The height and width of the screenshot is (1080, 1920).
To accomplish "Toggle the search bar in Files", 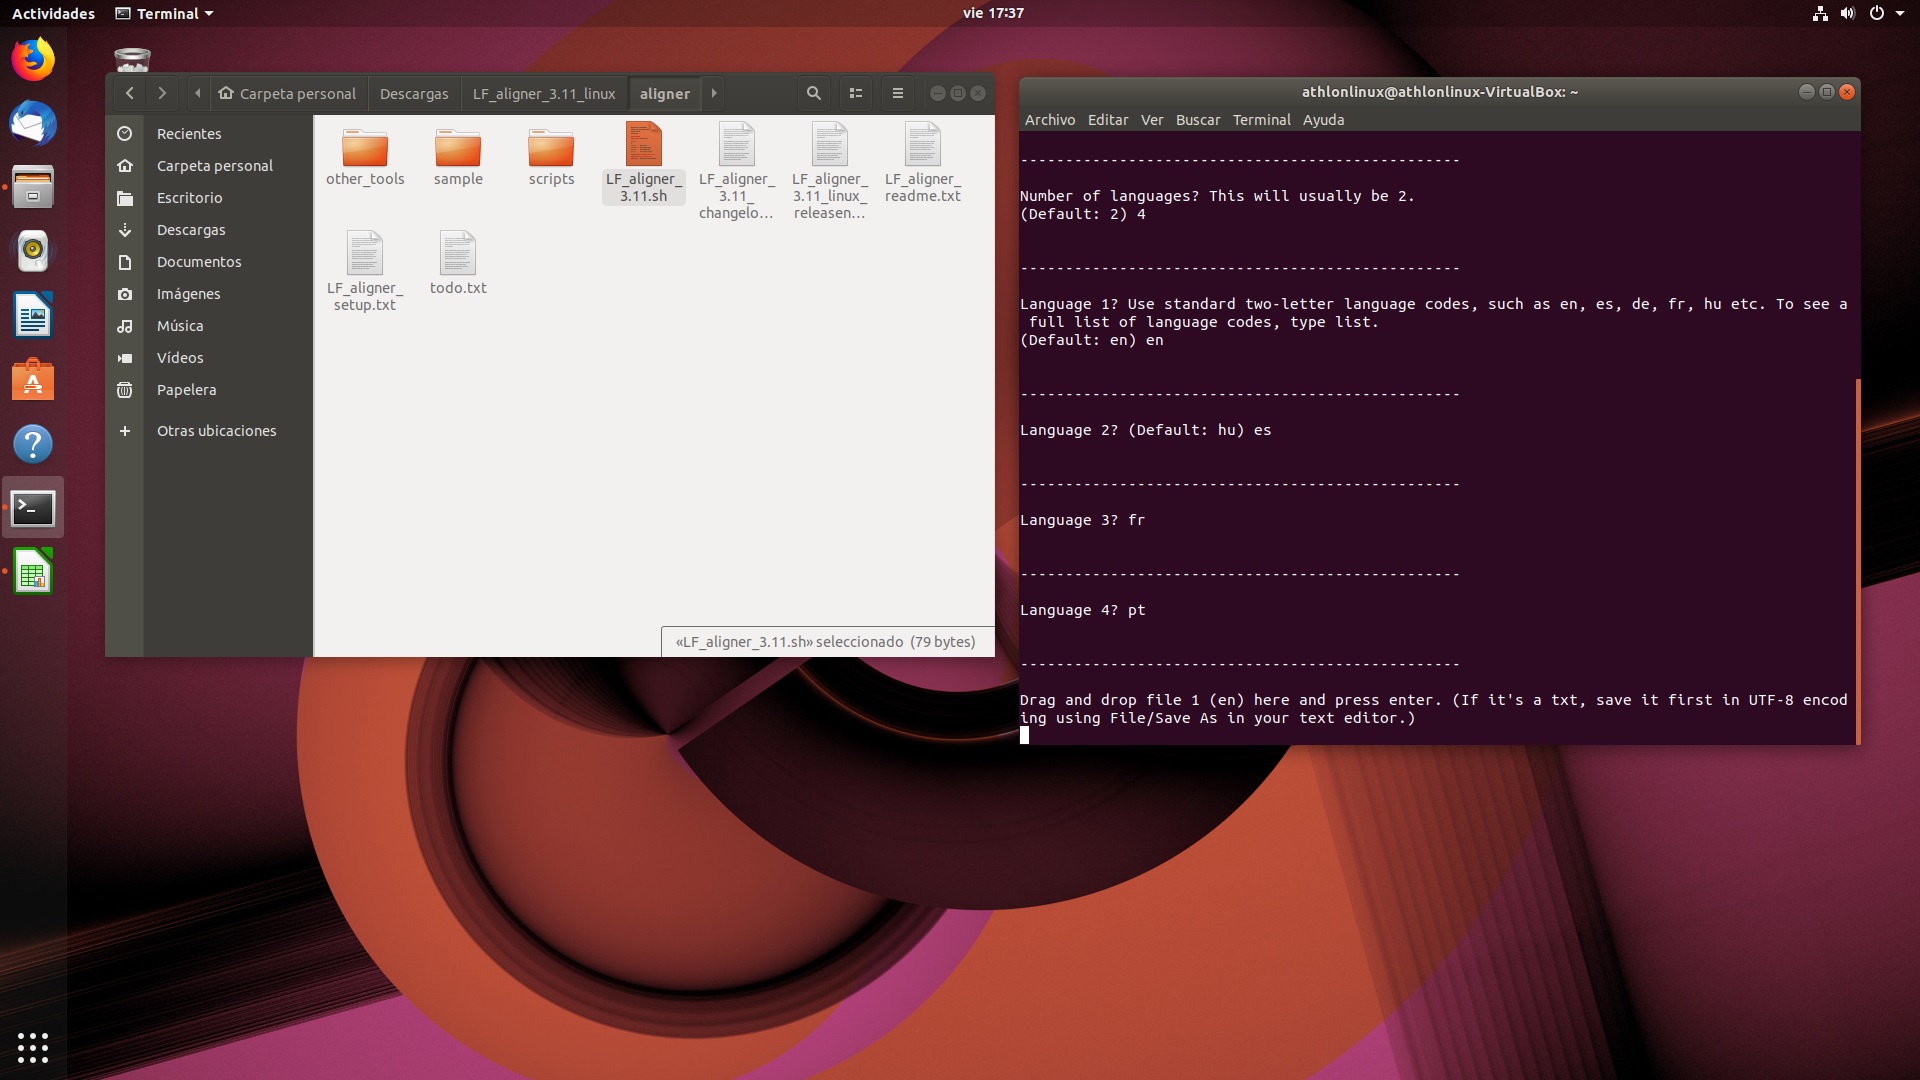I will click(813, 92).
